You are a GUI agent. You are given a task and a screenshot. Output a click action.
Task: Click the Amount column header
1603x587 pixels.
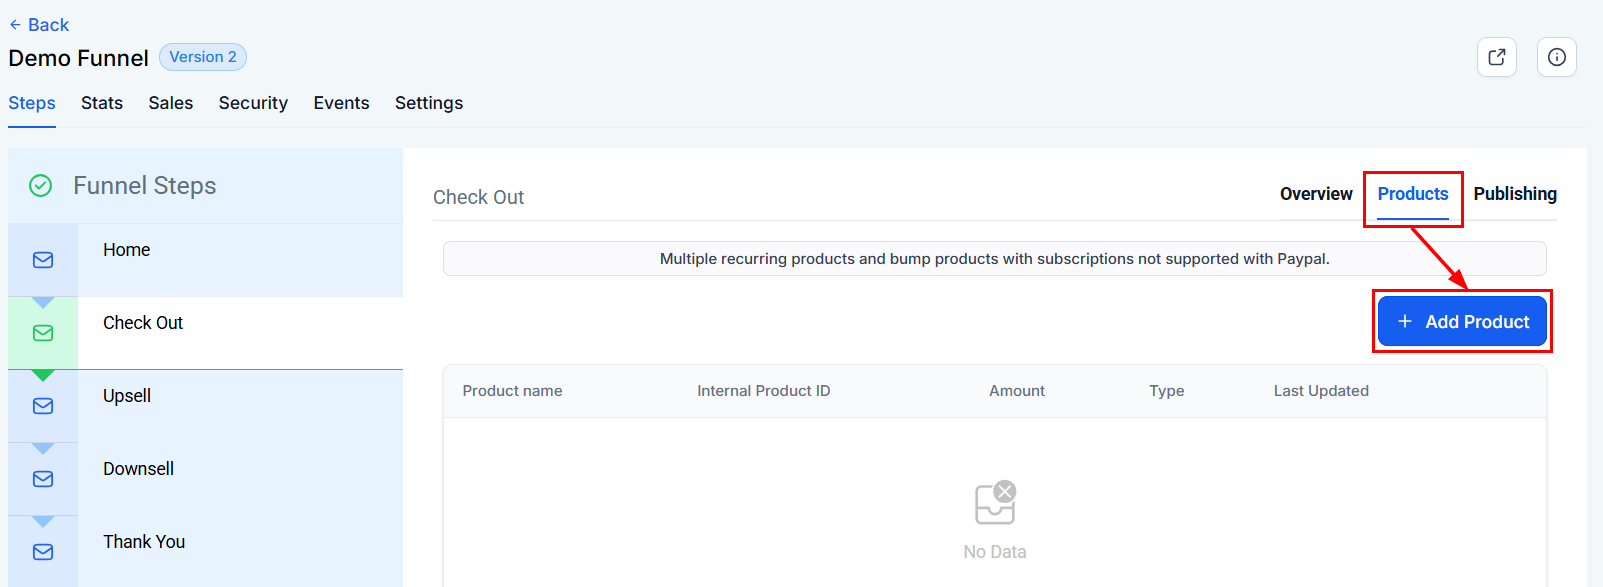(x=1017, y=391)
